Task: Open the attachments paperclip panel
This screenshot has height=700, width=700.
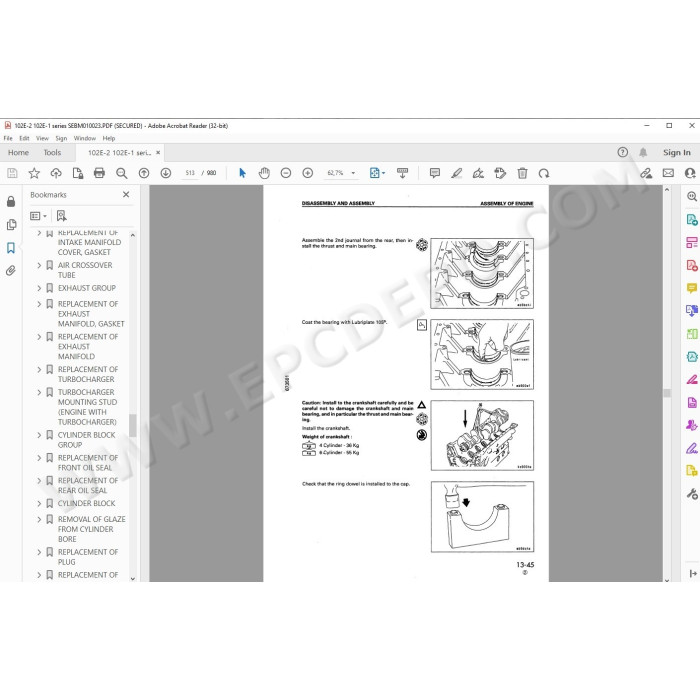Action: [x=12, y=271]
